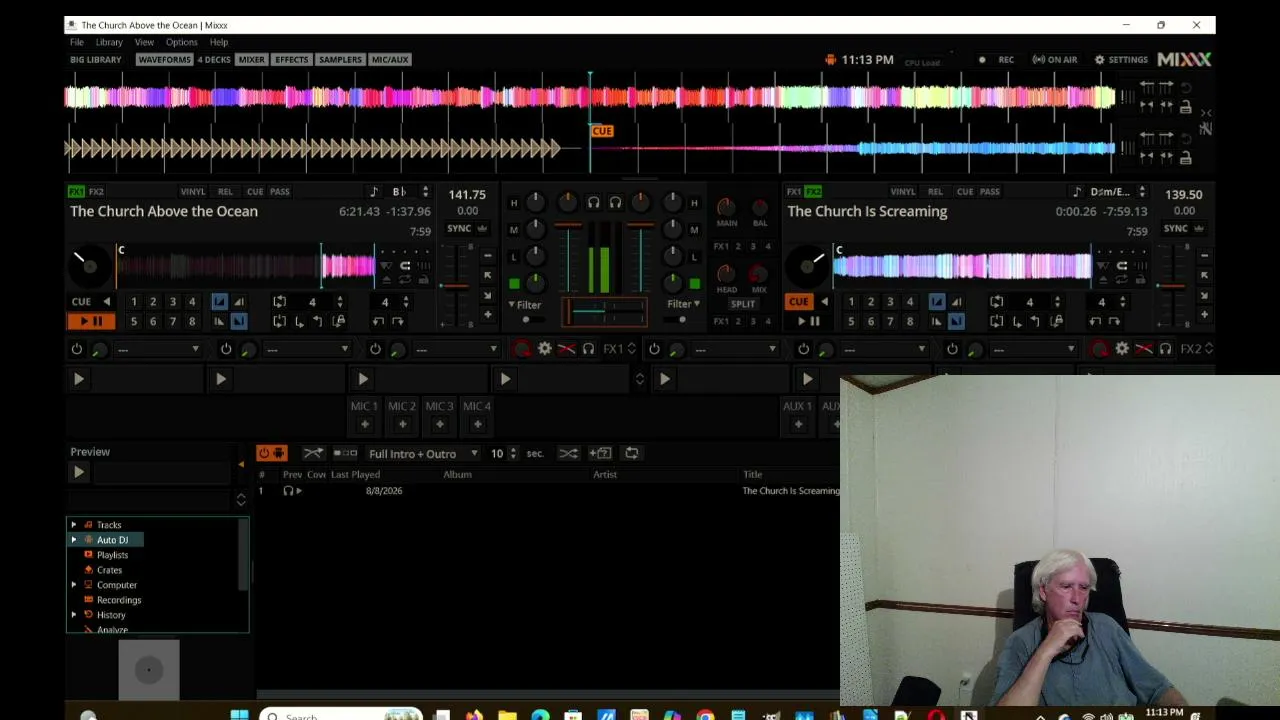1280x720 pixels.
Task: Adjust the crossfader slider
Action: click(x=605, y=313)
